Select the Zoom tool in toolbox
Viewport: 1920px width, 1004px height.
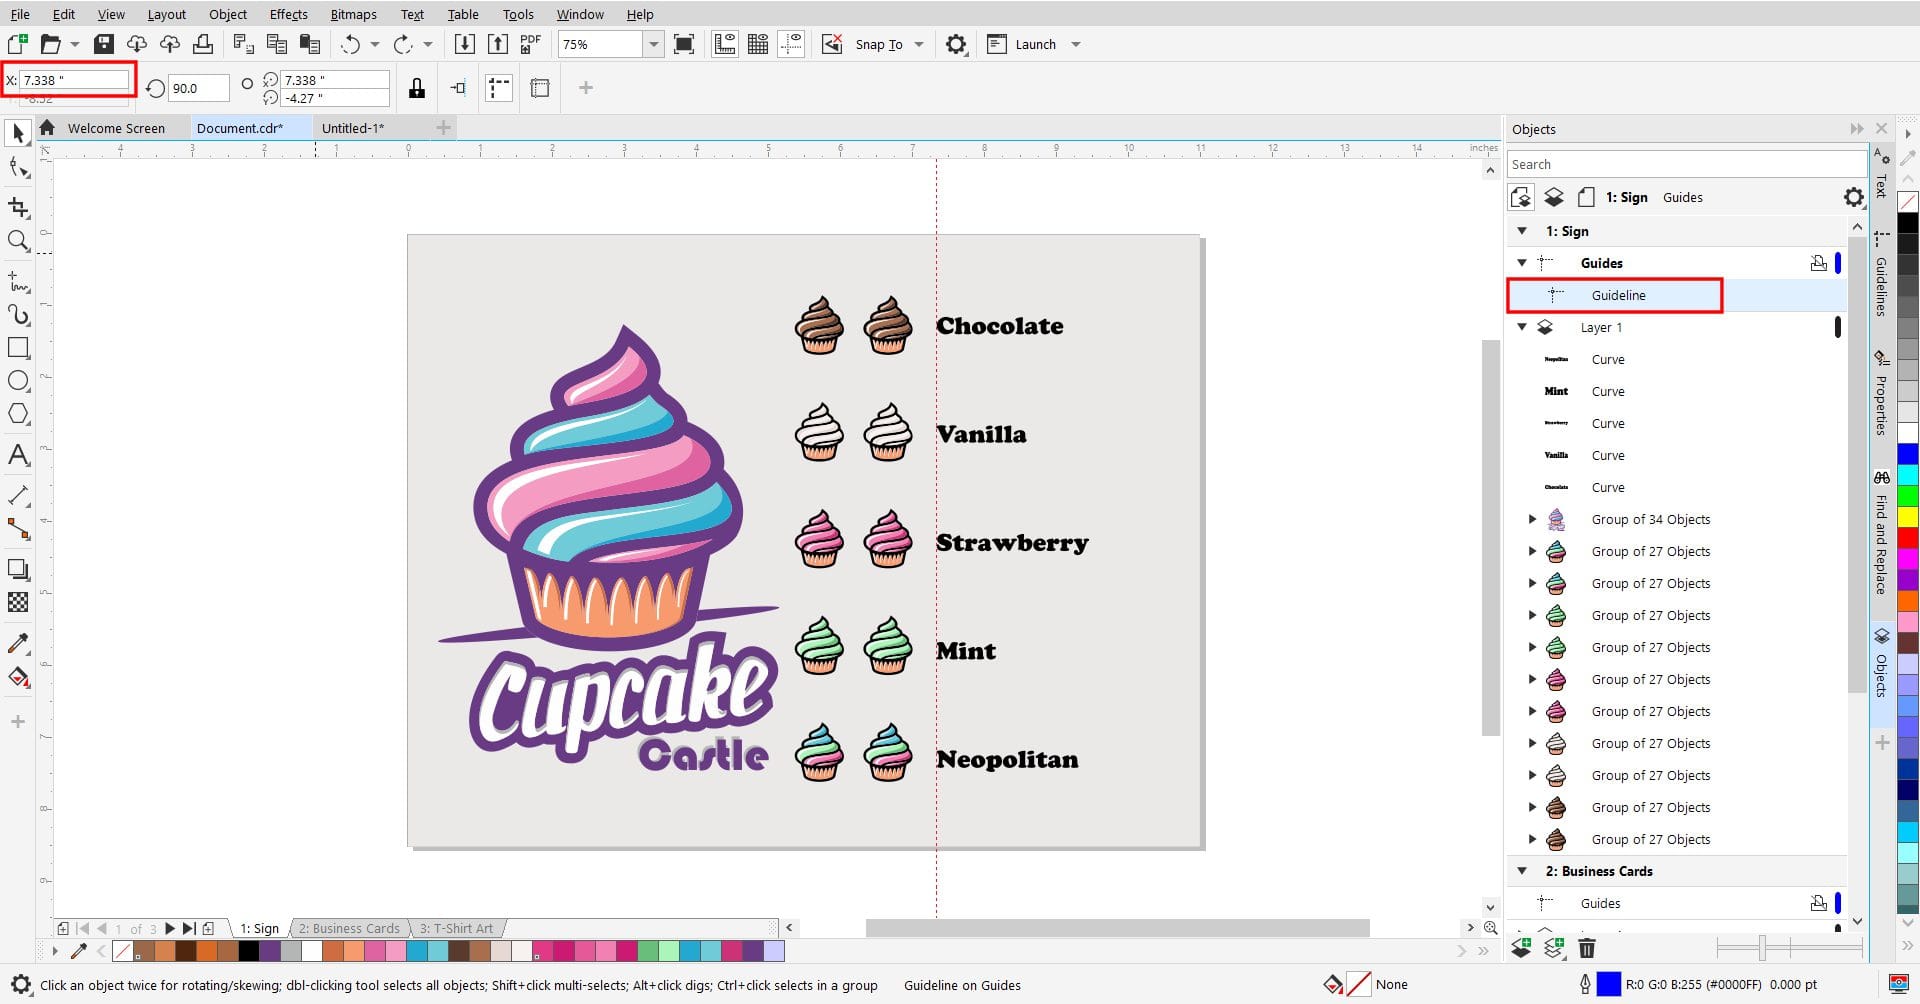[18, 241]
